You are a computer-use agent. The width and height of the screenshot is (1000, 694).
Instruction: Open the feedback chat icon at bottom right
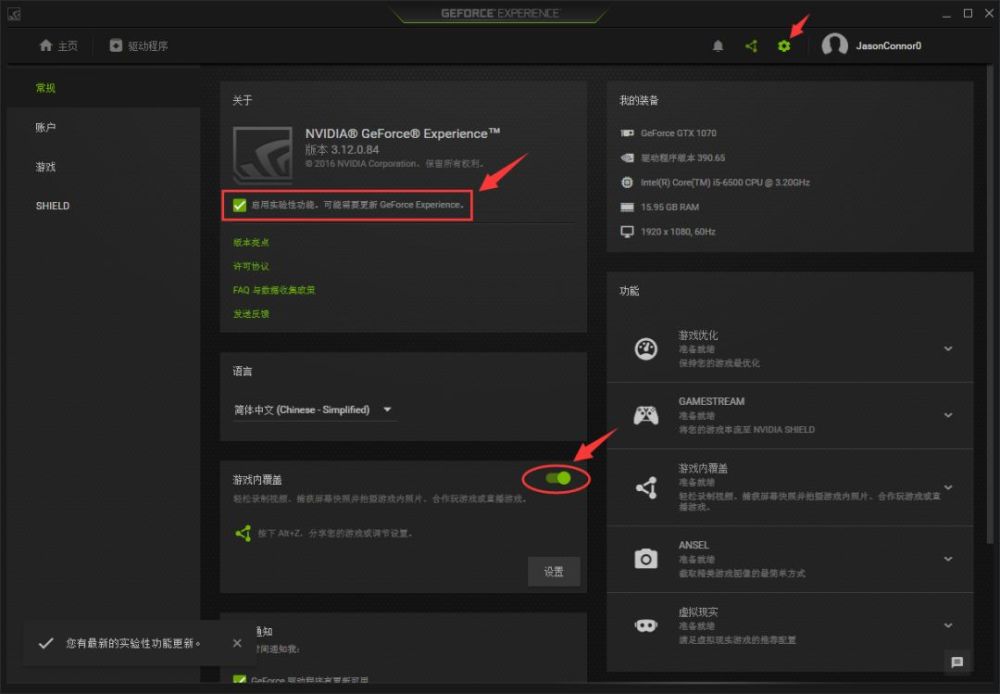[x=957, y=662]
